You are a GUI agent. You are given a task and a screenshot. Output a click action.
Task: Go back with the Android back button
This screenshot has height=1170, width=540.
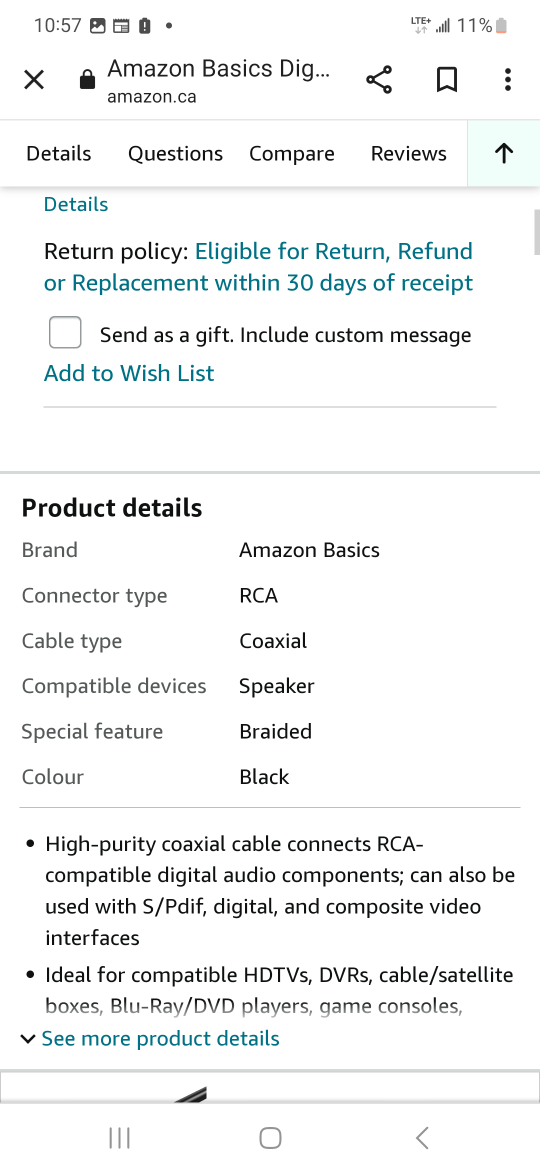click(422, 1138)
